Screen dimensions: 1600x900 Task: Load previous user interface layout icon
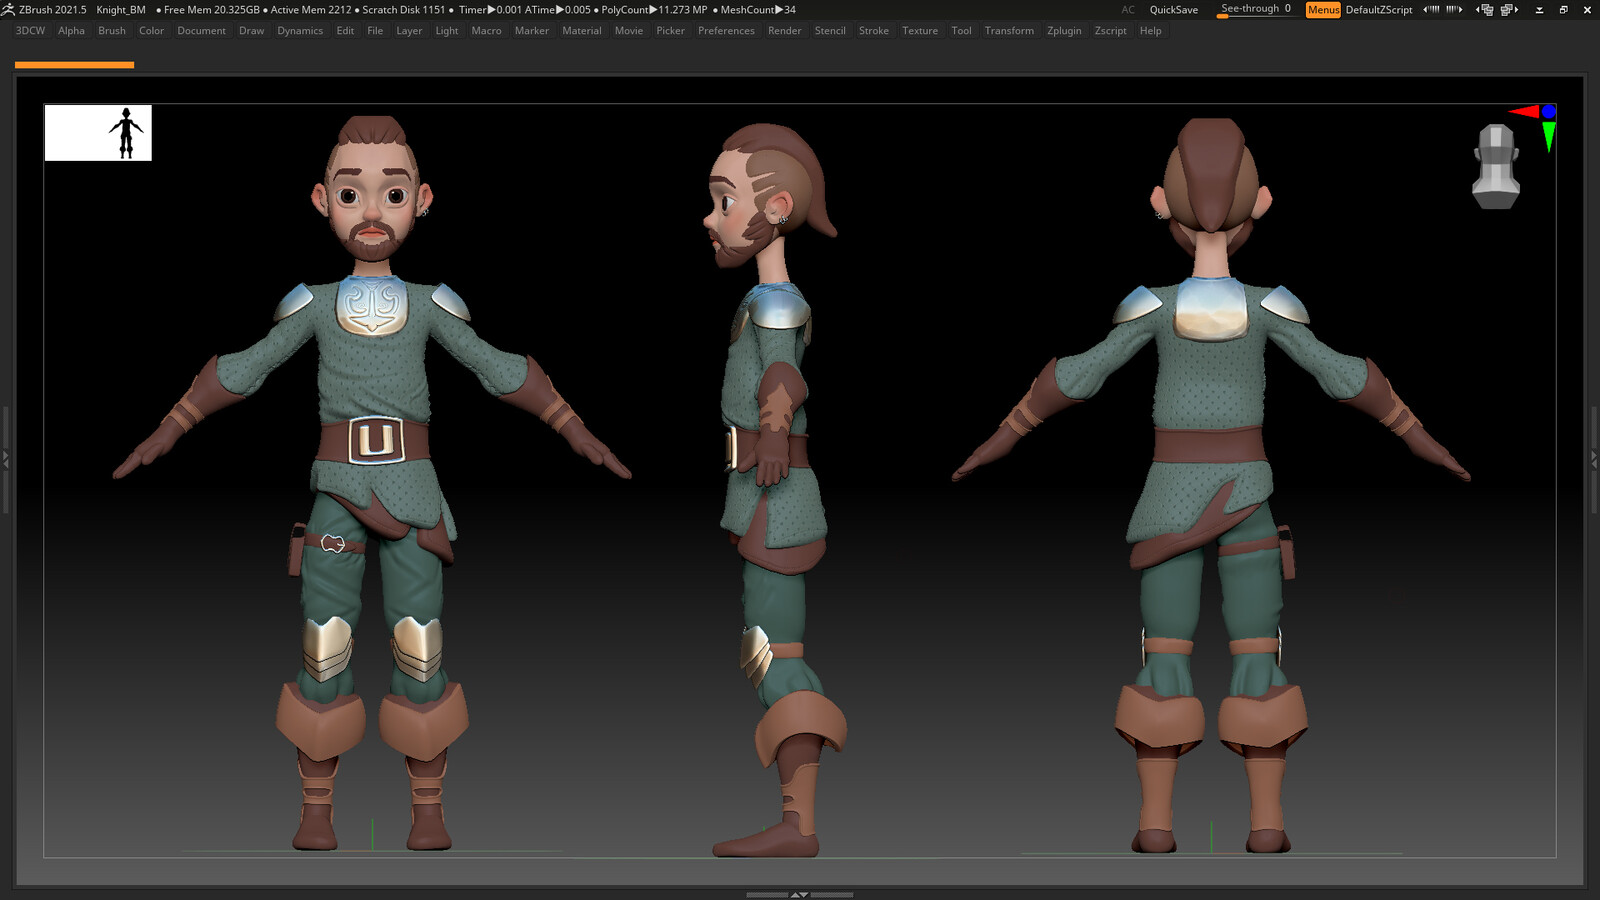(x=1485, y=9)
